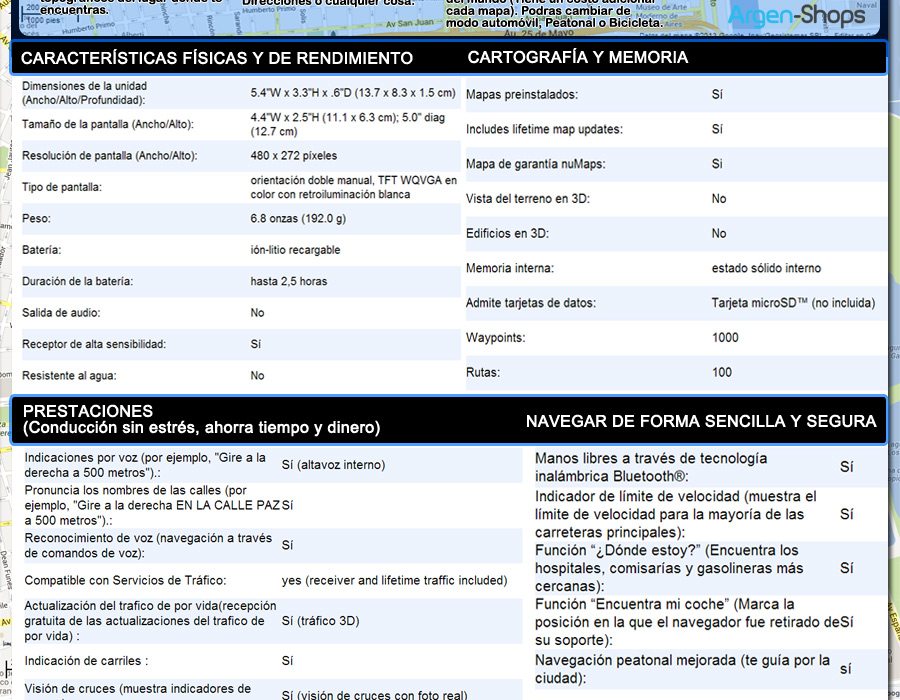This screenshot has width=900, height=700.
Task: Click the "No" value for Salida de audio
Action: click(257, 313)
